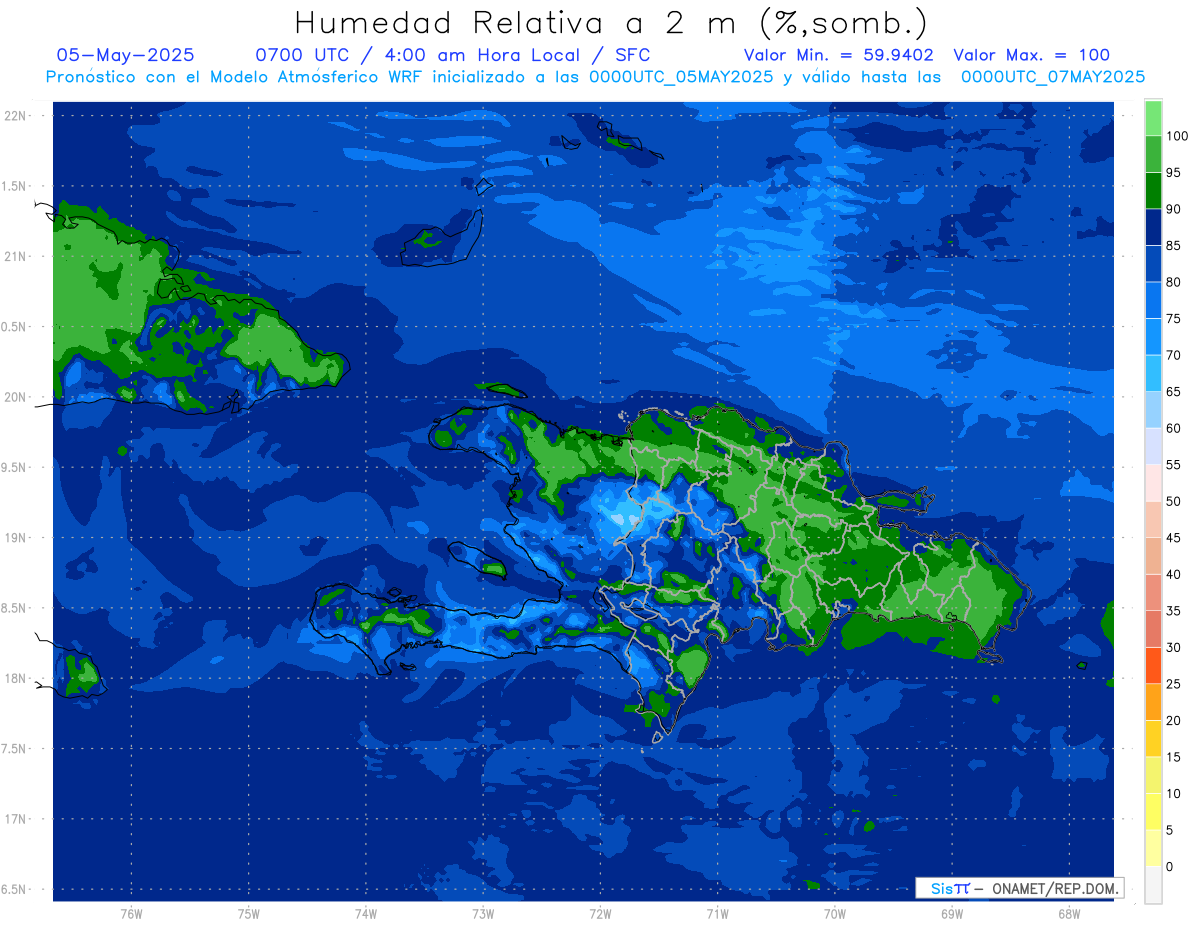Click the 'Sistt - ONAMET/REP.DOM.' credit label
This screenshot has height=927, width=1200.
pyautogui.click(x=1020, y=888)
